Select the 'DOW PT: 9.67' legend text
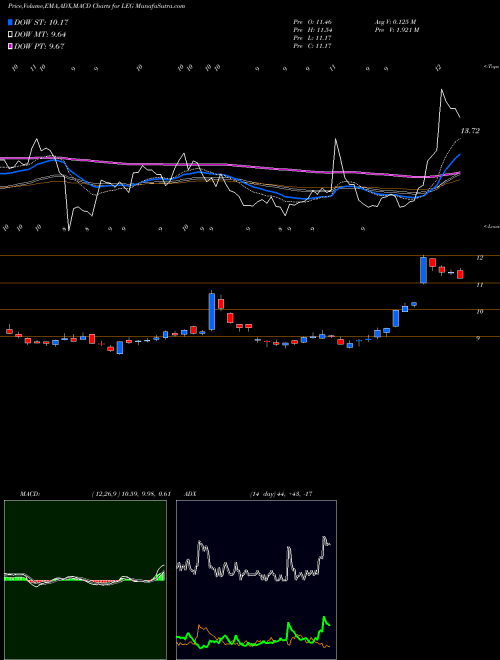The image size is (500, 660). tap(39, 46)
